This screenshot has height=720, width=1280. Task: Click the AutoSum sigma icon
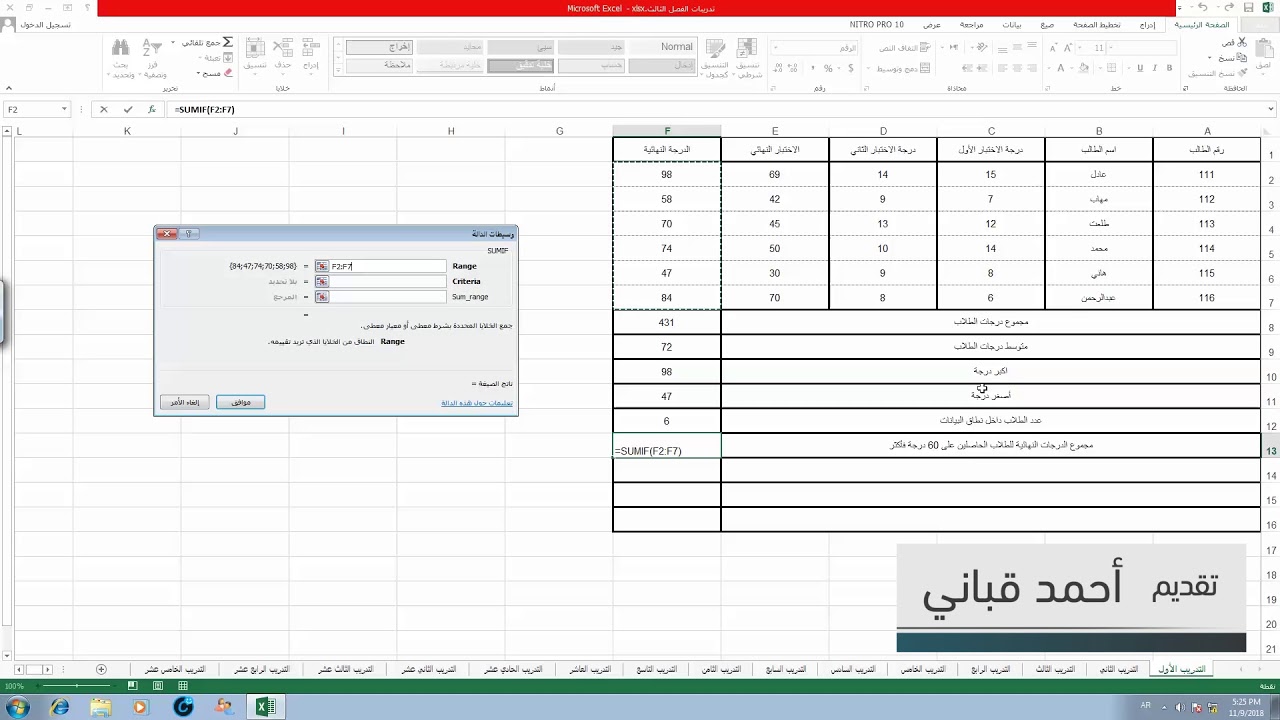(x=228, y=42)
